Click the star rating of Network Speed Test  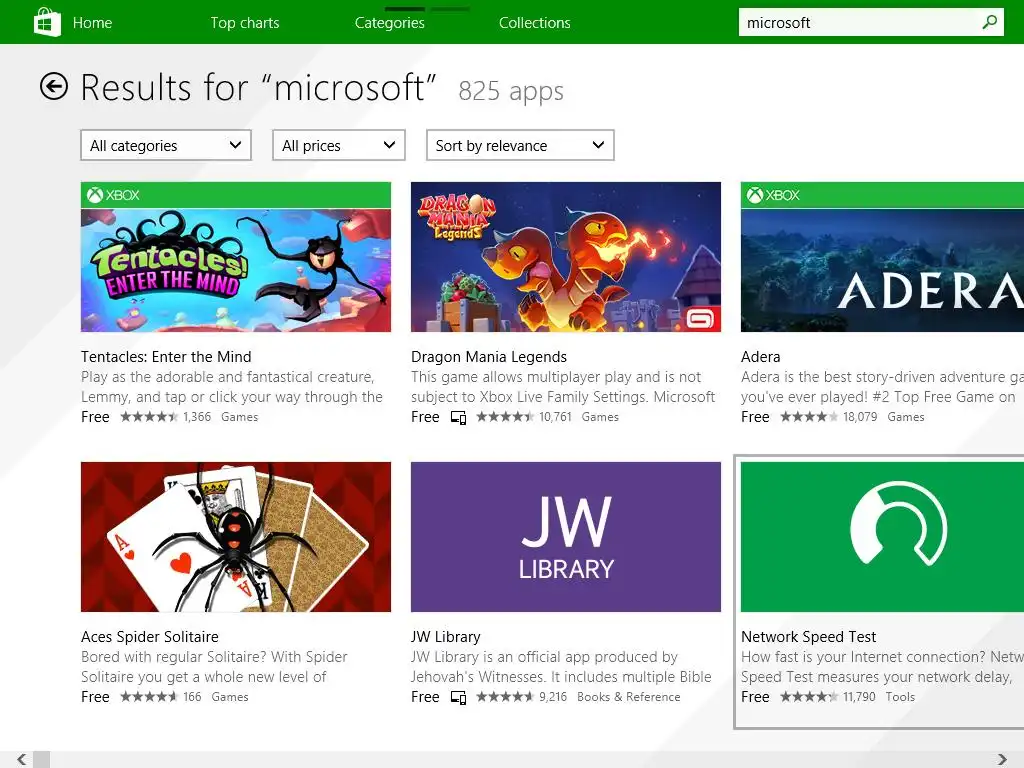click(809, 697)
